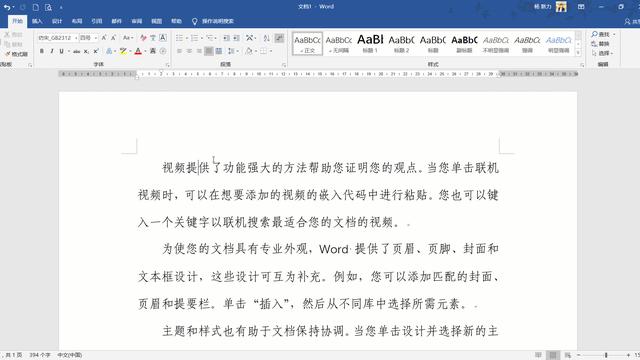Screen dimensions: 640x360
Task: Decrease font size with Shrink Font
Action: 113,38
